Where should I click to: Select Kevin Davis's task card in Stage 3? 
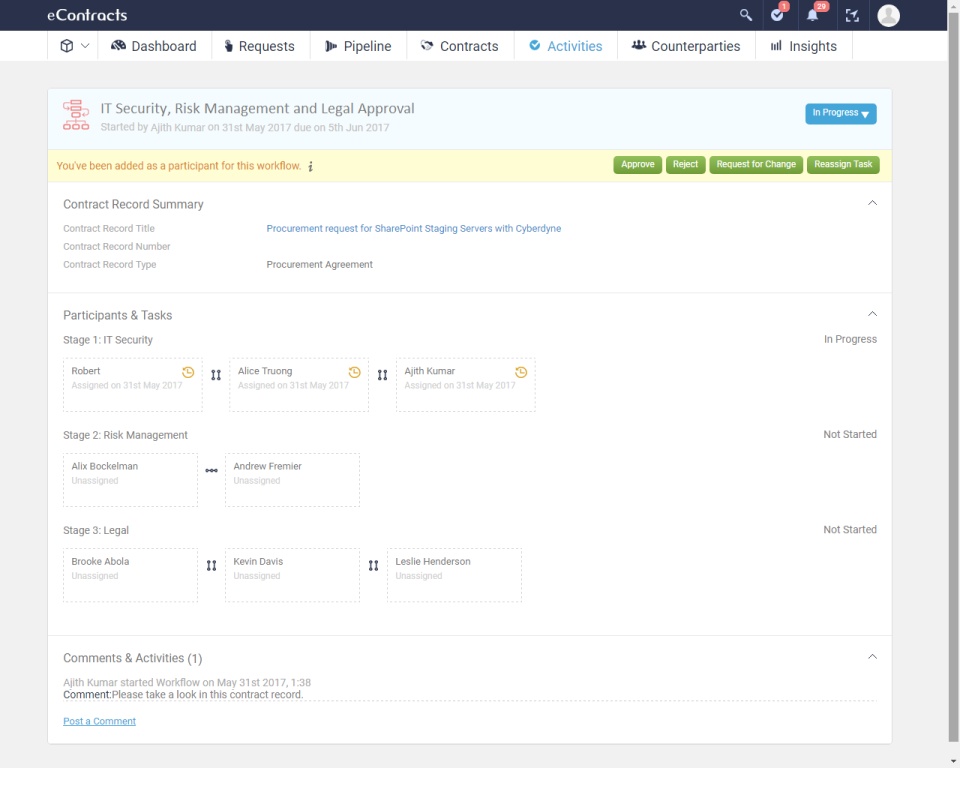[292, 575]
